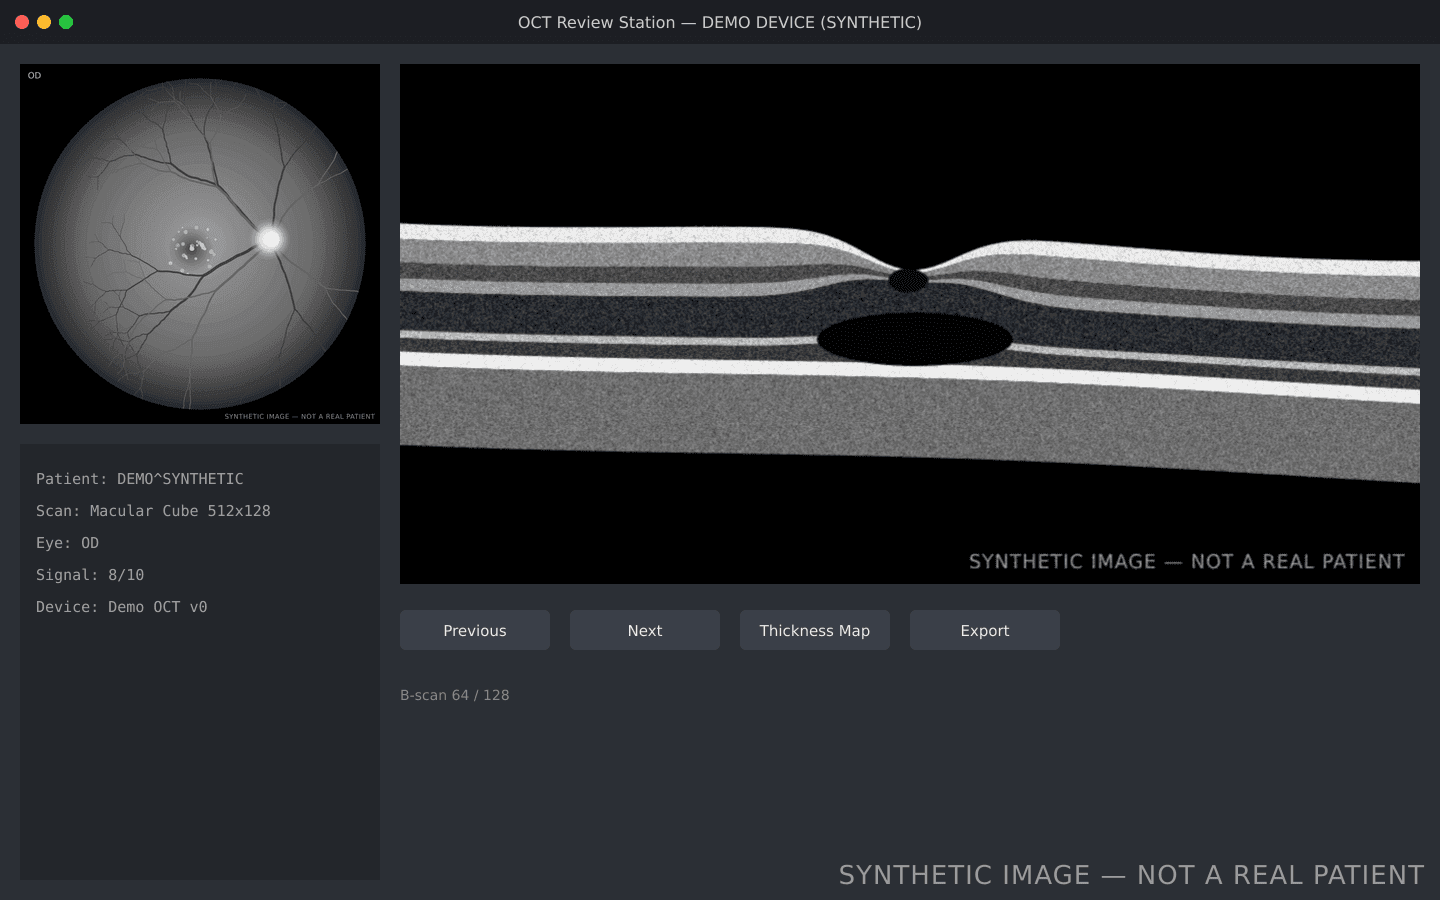1440x900 pixels.
Task: Click the OCT B-scan cross-section image
Action: coord(910,324)
